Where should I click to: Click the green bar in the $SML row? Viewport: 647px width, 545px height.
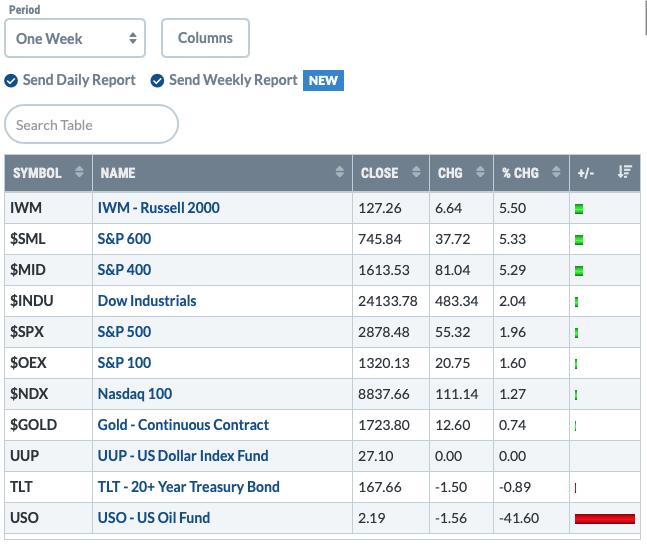pyautogui.click(x=579, y=240)
